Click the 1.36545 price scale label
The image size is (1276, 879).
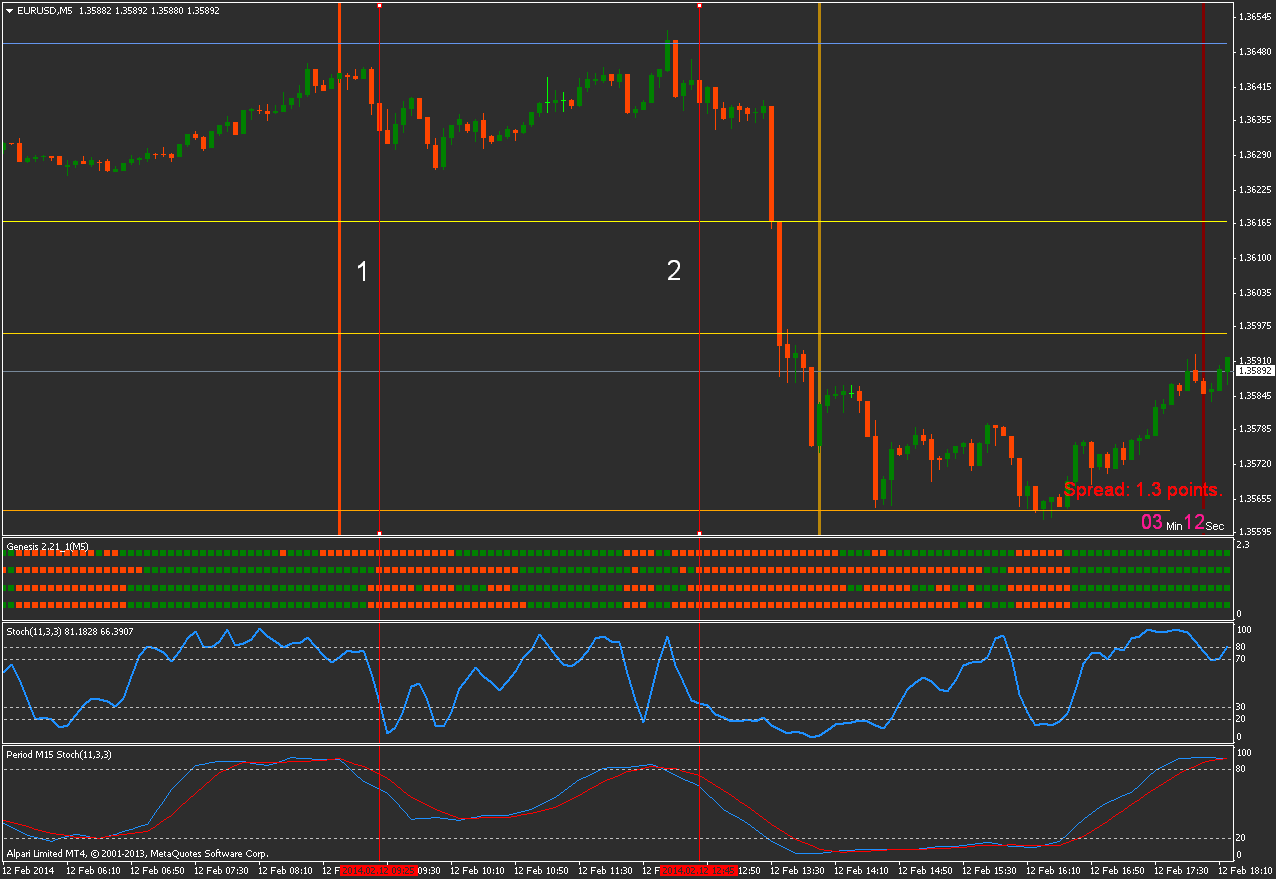(x=1254, y=17)
